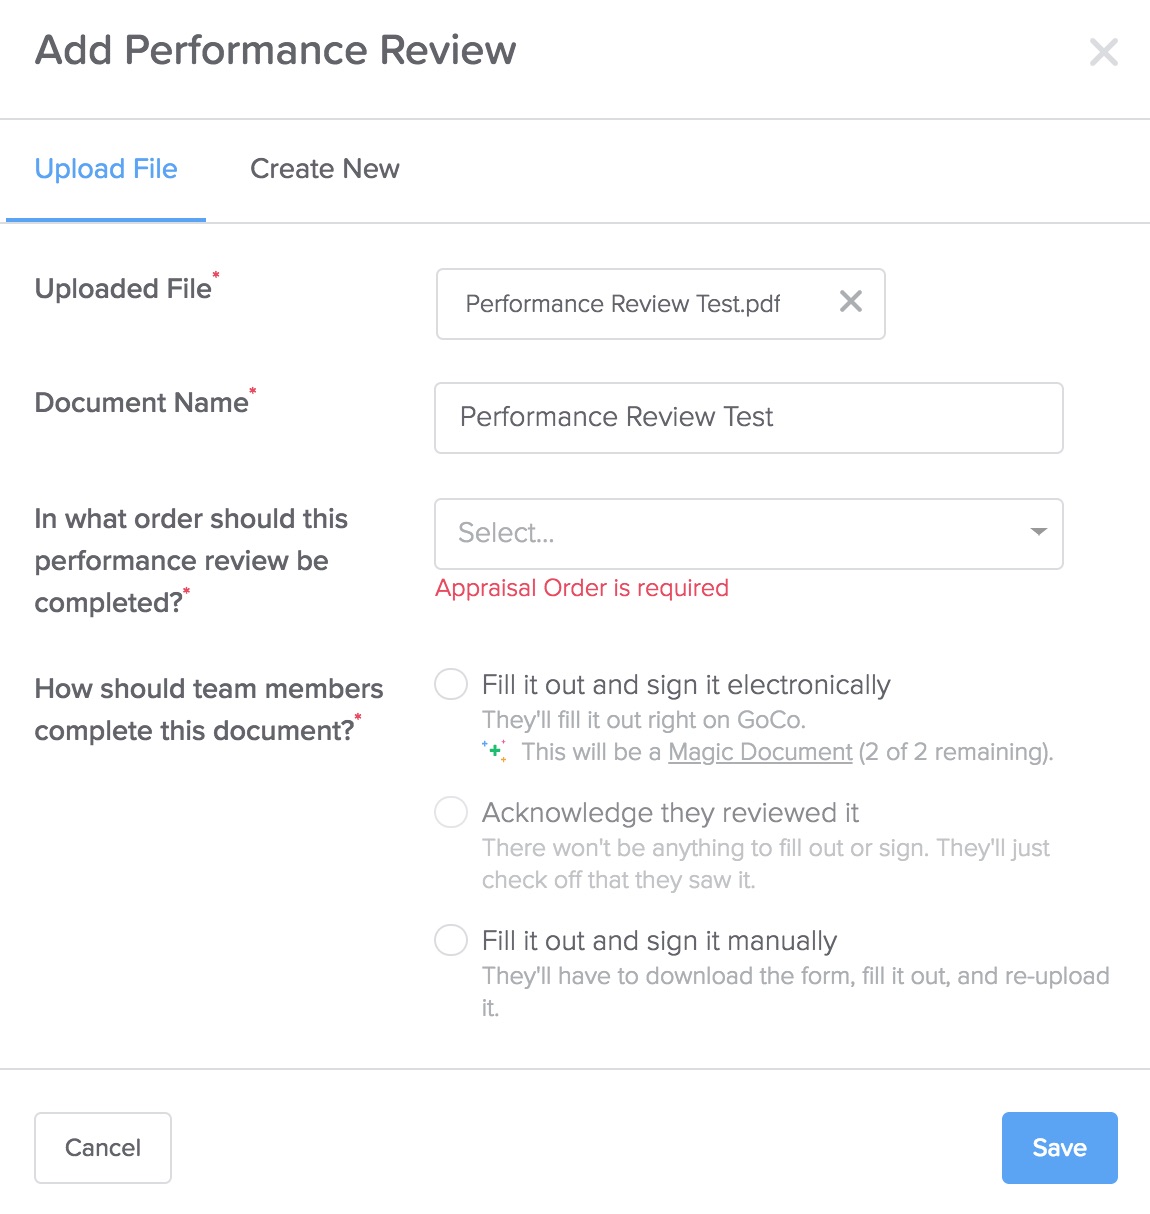Image resolution: width=1150 pixels, height=1214 pixels.
Task: Select Fill it out and sign manually
Action: (x=451, y=940)
